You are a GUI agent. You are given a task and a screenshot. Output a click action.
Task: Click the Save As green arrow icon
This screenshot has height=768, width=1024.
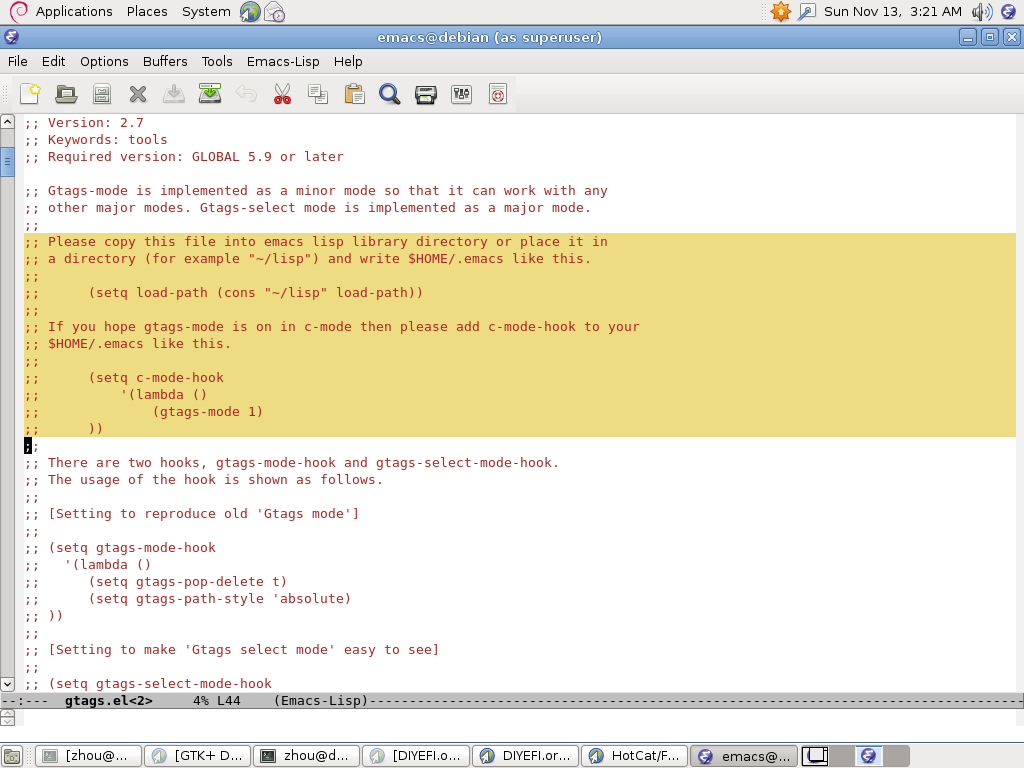210,94
